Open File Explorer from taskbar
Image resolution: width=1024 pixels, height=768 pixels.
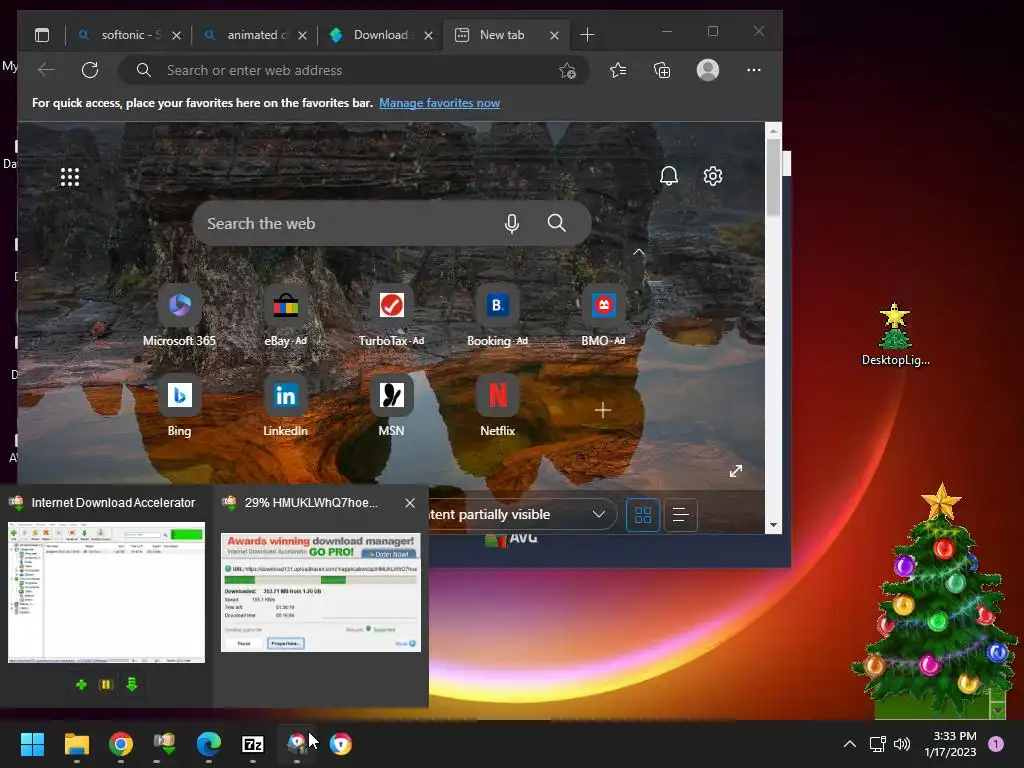[76, 744]
